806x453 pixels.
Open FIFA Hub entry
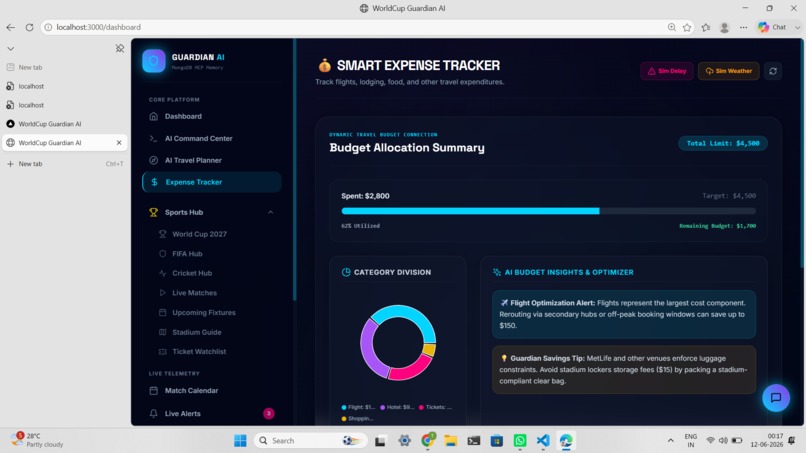point(187,253)
